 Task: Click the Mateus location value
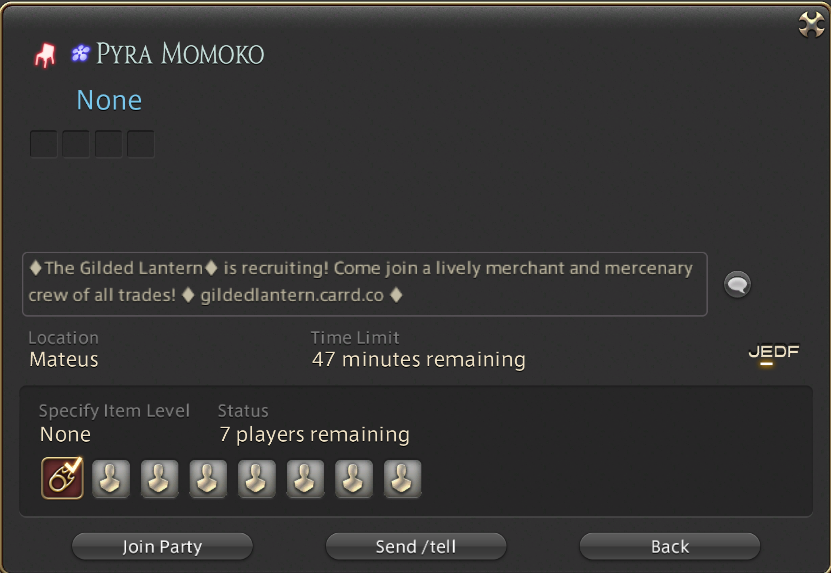click(x=64, y=359)
